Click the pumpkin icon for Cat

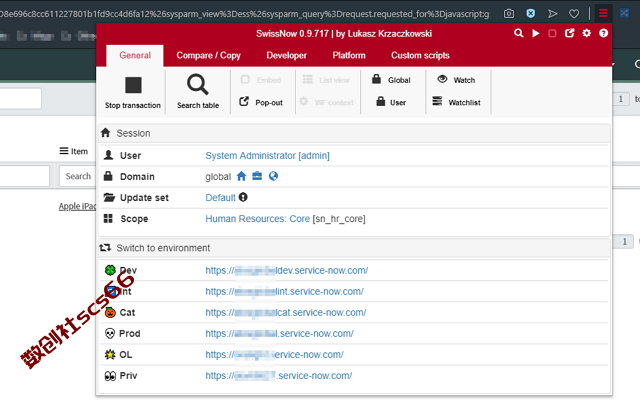(x=110, y=313)
